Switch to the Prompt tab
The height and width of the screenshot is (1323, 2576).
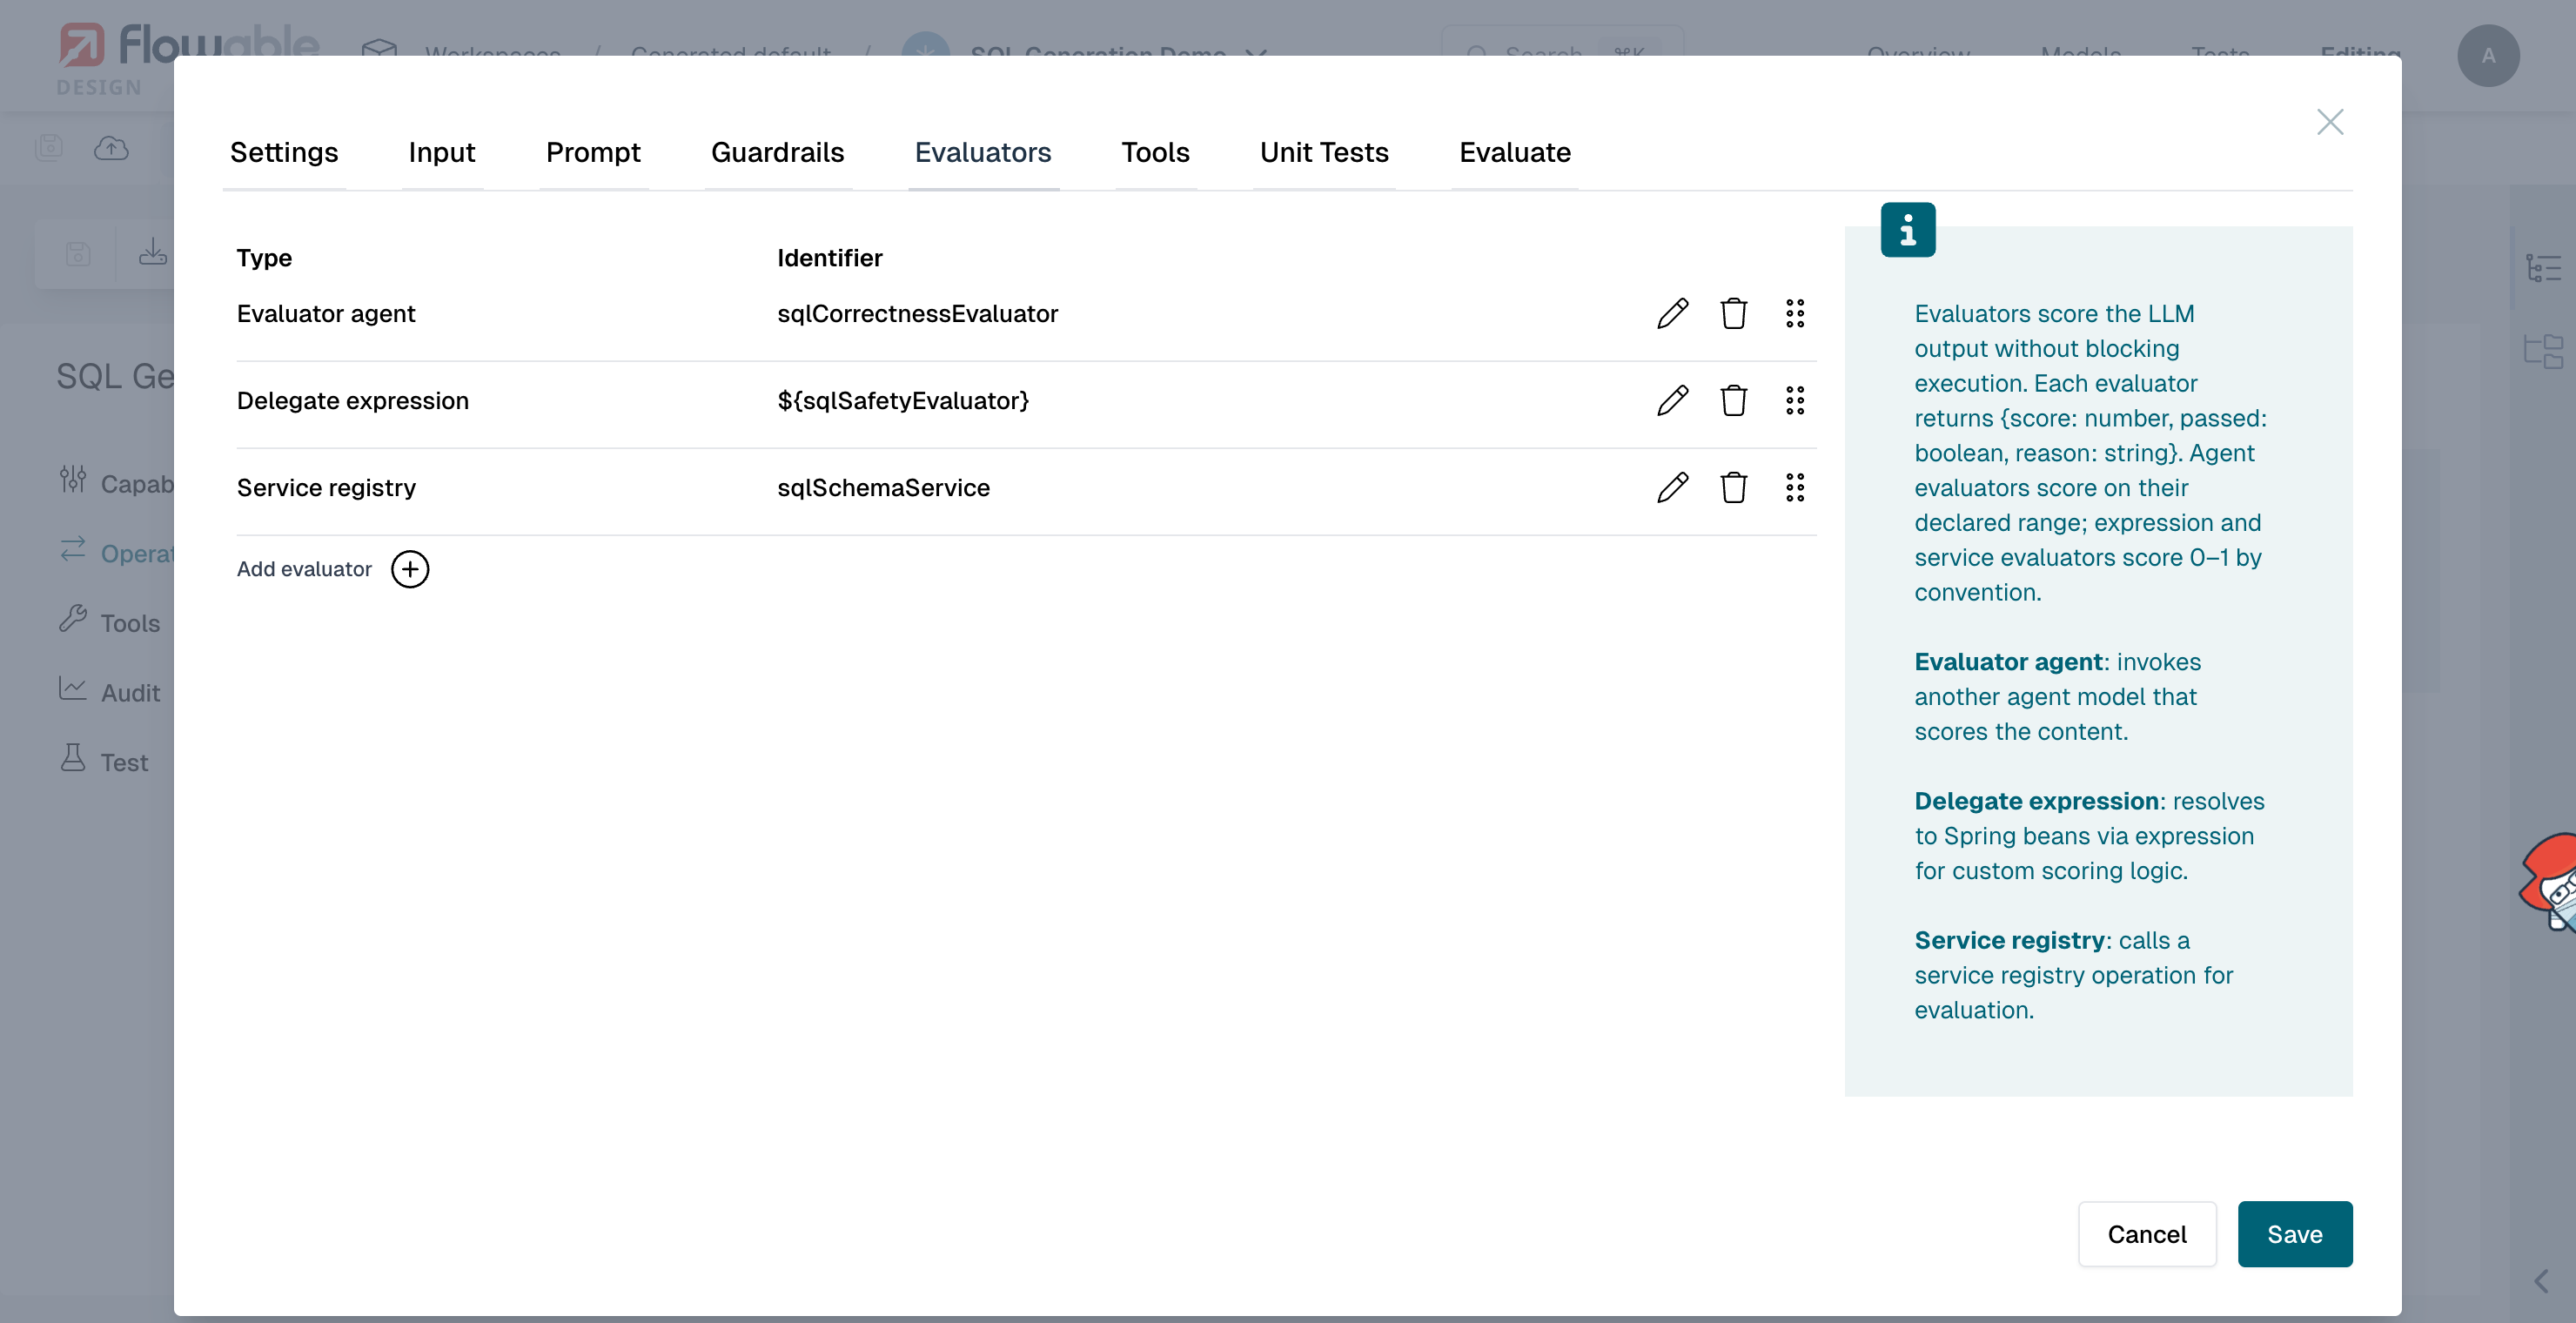tap(593, 153)
